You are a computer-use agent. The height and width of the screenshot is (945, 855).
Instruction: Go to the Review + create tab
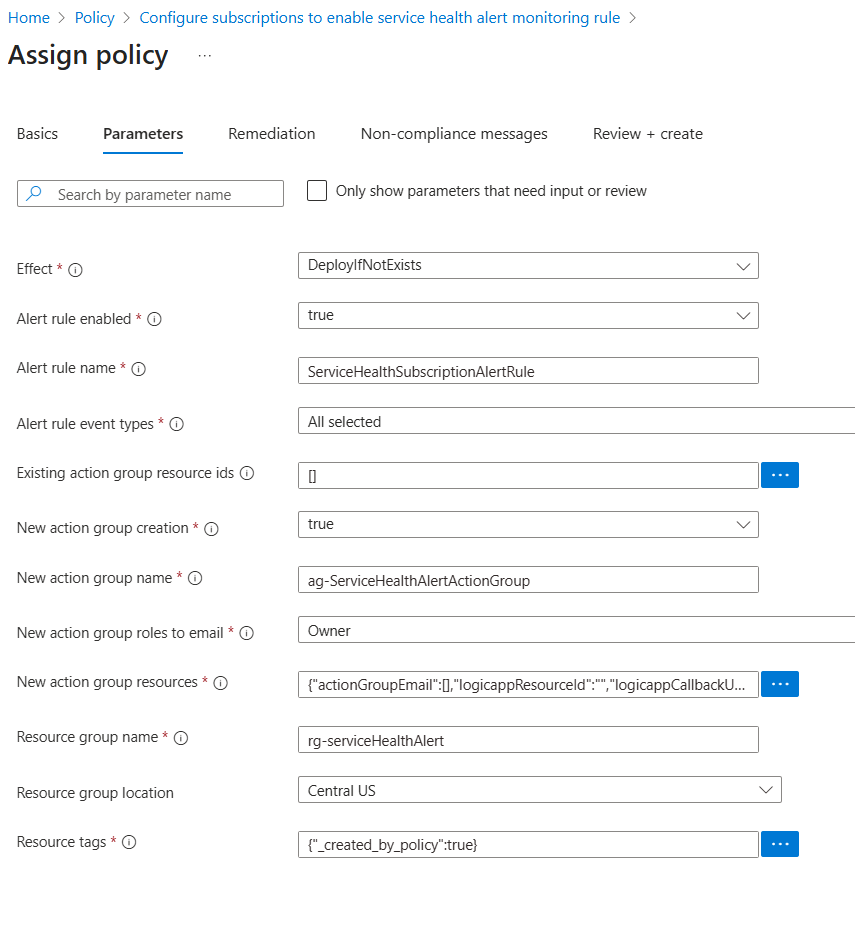(x=647, y=134)
